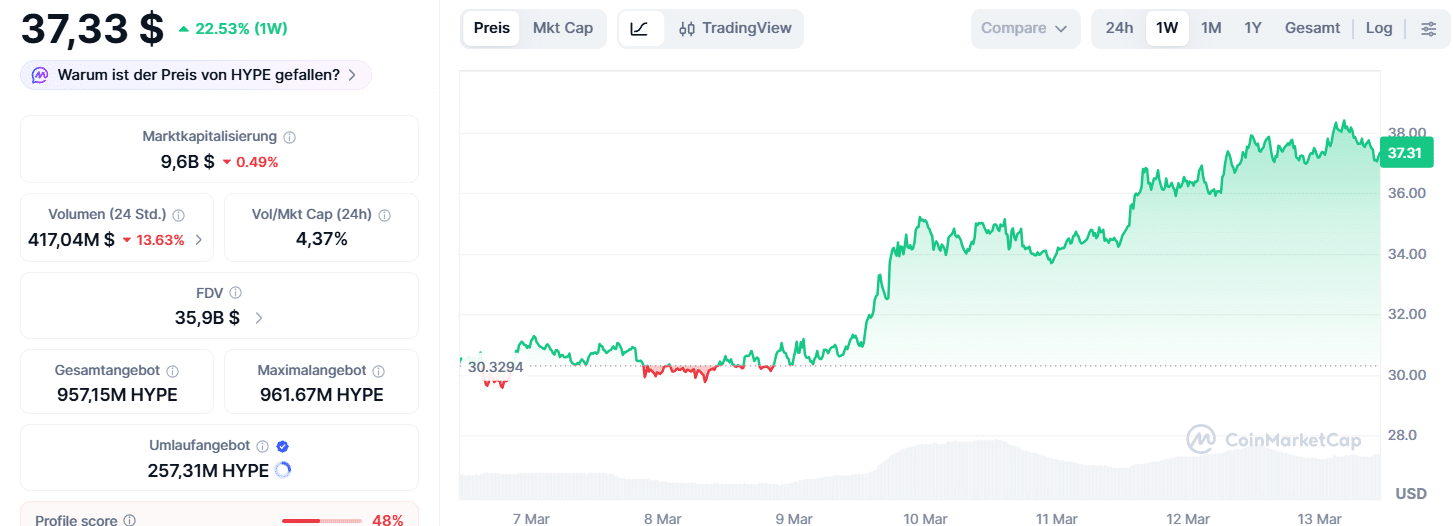This screenshot has height=526, width=1453.
Task: Click info icon beside Marktkapitalisierung
Action: (x=289, y=137)
